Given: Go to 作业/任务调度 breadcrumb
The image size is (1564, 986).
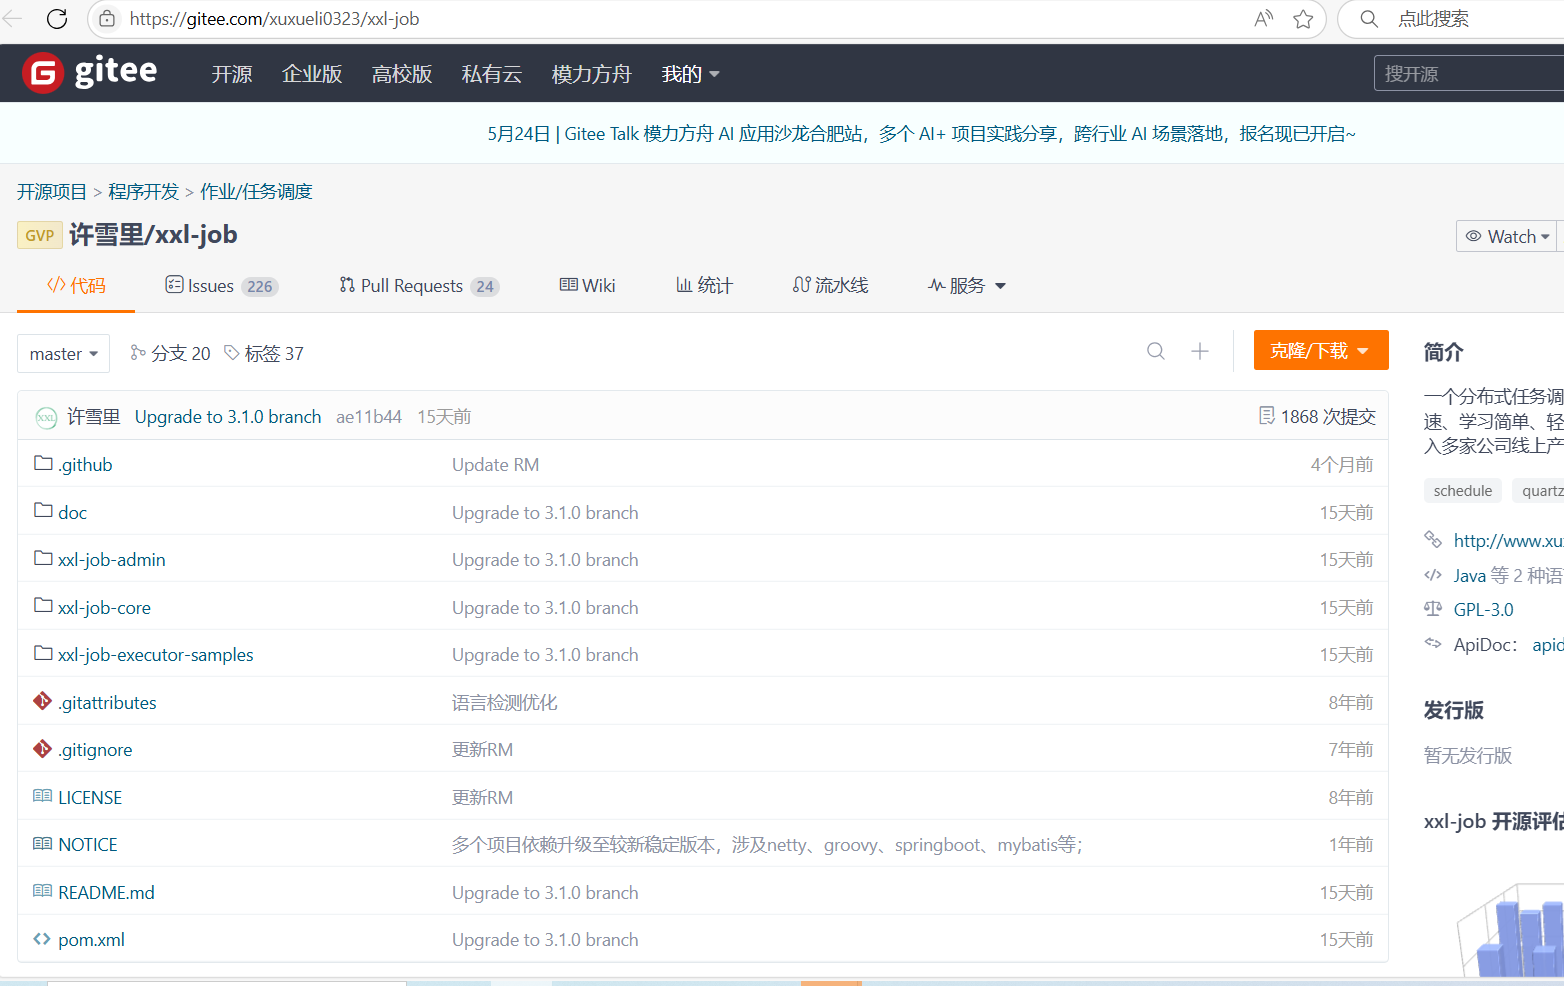Looking at the screenshot, I should pyautogui.click(x=256, y=191).
